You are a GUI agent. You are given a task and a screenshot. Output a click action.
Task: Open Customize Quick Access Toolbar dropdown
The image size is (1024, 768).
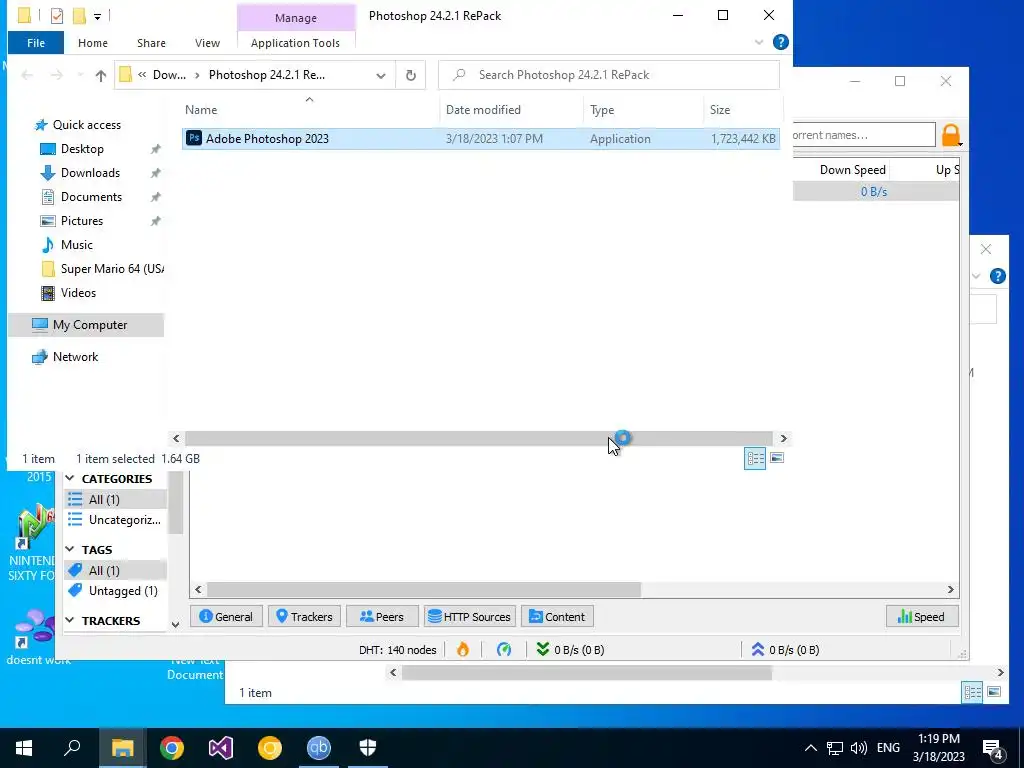tap(97, 16)
